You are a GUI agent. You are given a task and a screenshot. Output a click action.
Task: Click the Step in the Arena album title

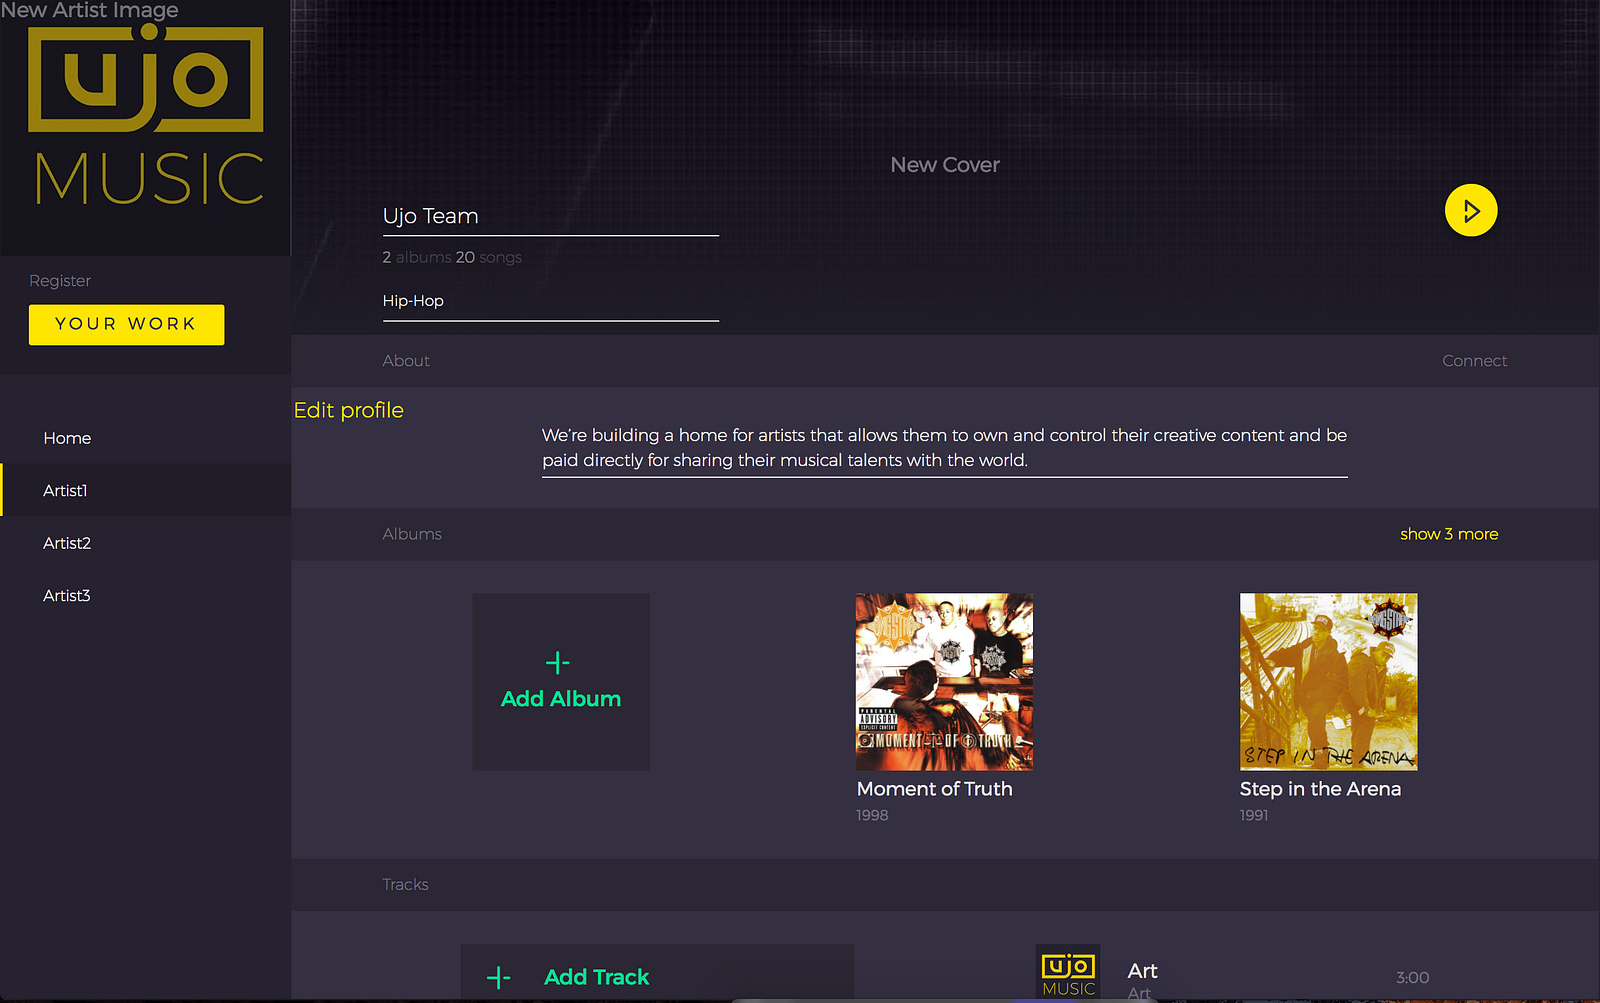point(1320,789)
